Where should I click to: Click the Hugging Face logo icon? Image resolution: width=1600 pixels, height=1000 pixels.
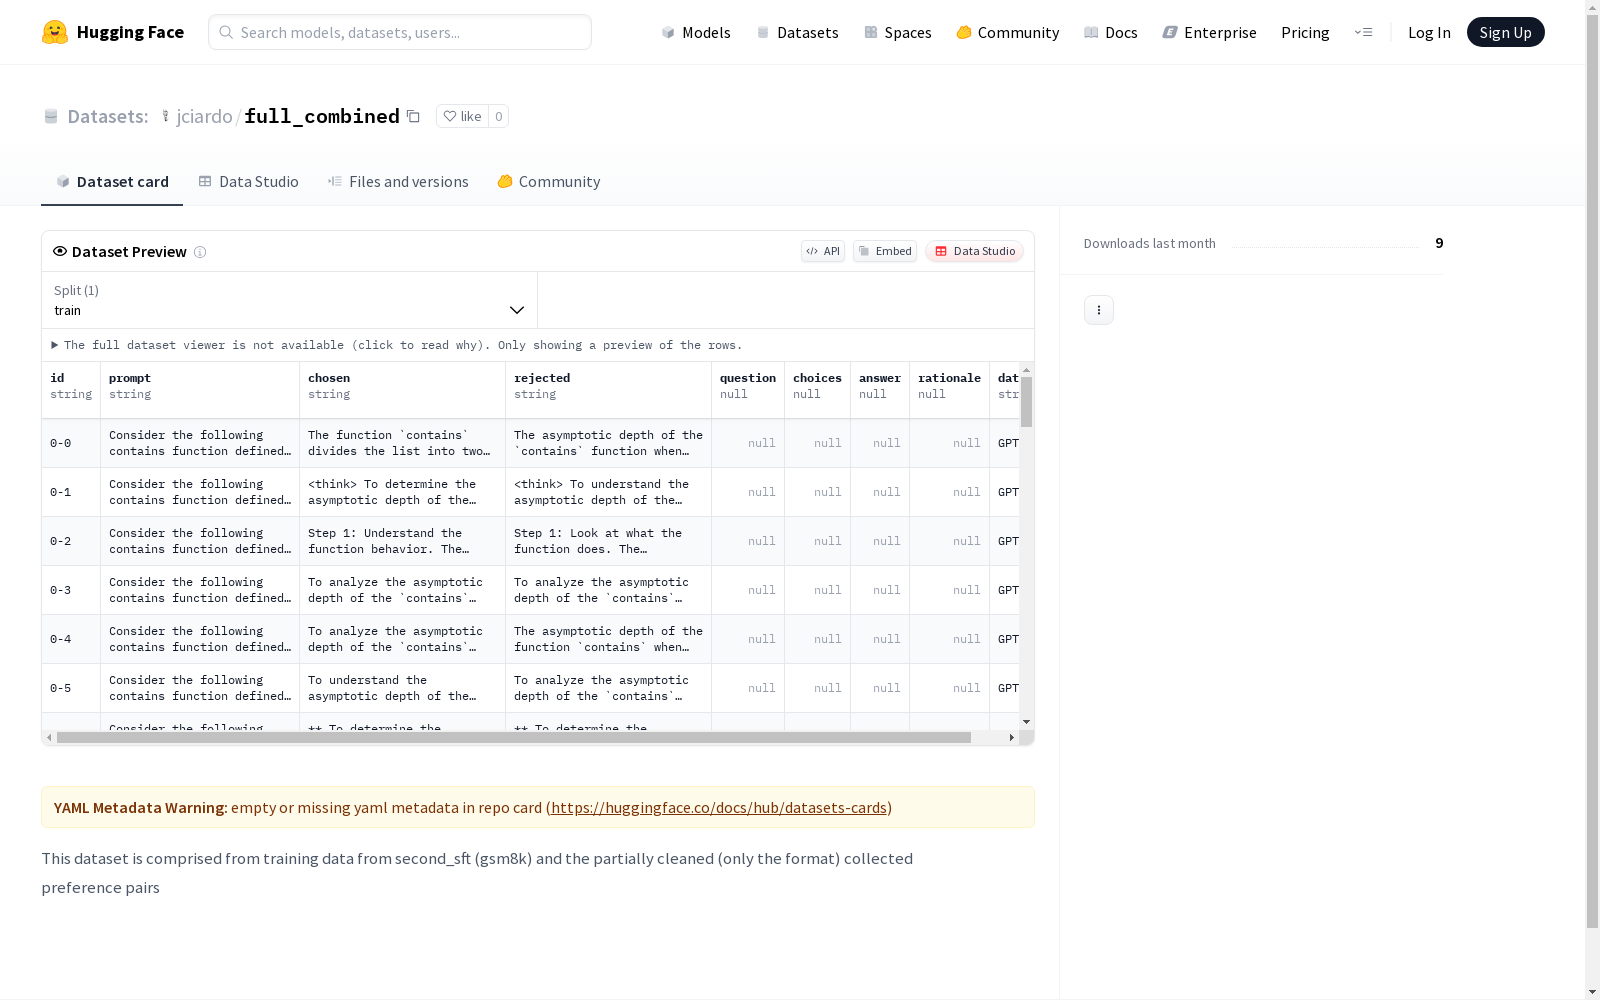tap(55, 32)
